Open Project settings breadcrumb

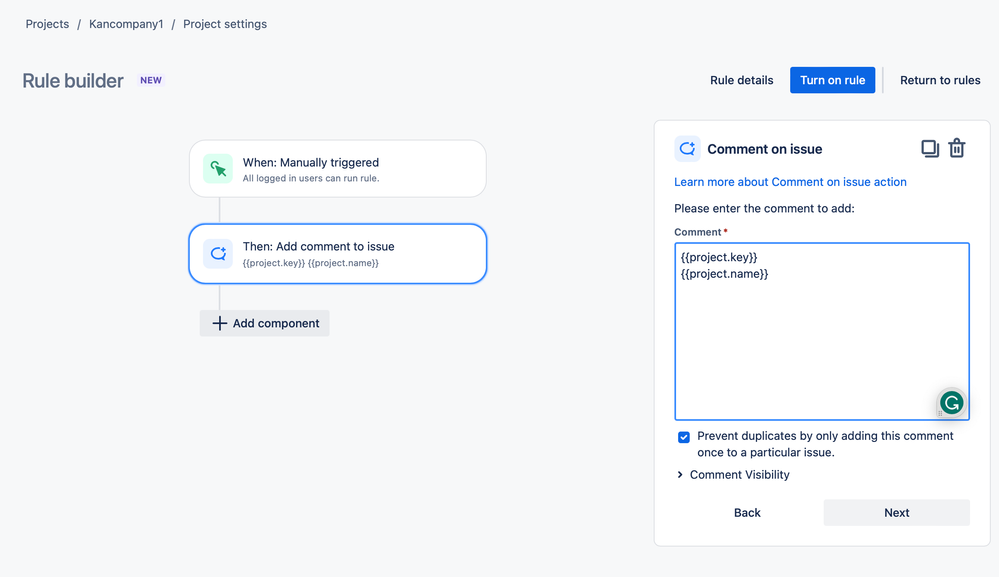pos(225,24)
